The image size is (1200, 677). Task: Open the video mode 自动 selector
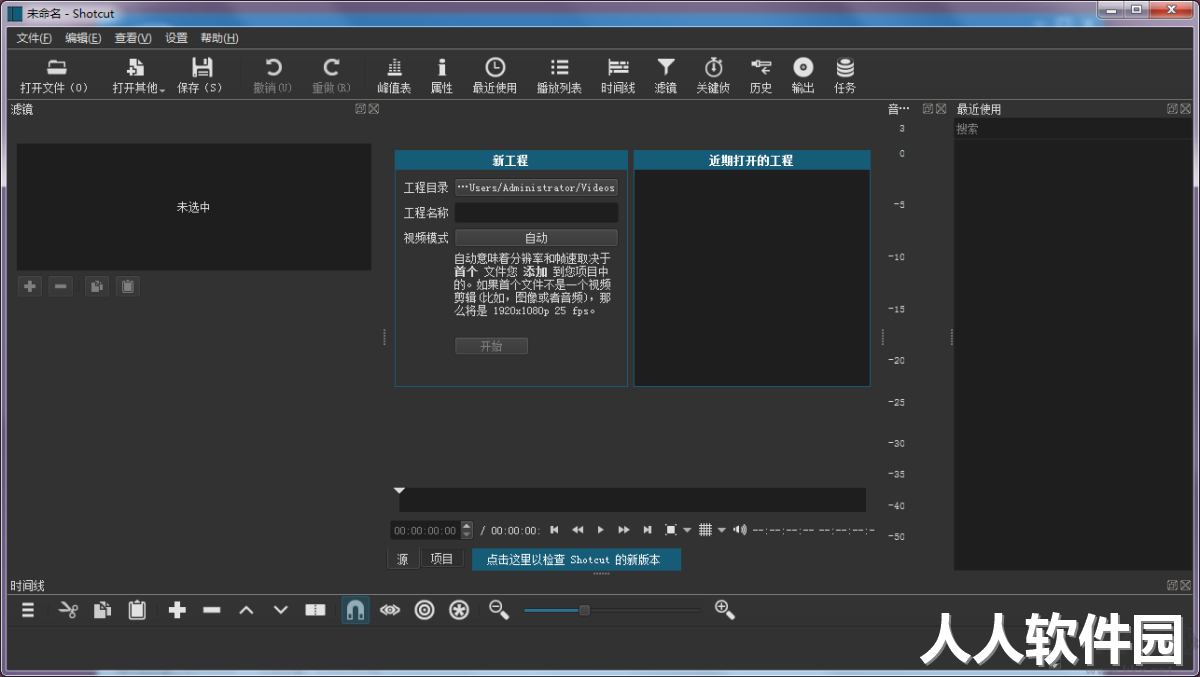tap(536, 238)
